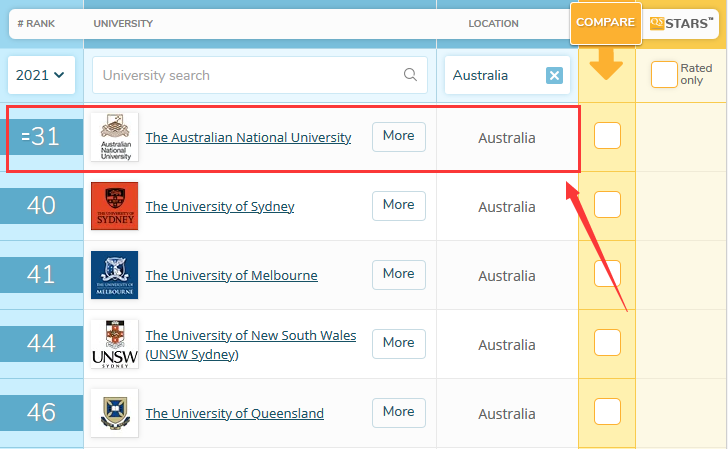Viewport: 728px width, 449px height.
Task: Open the 2021 year dropdown
Action: click(40, 75)
